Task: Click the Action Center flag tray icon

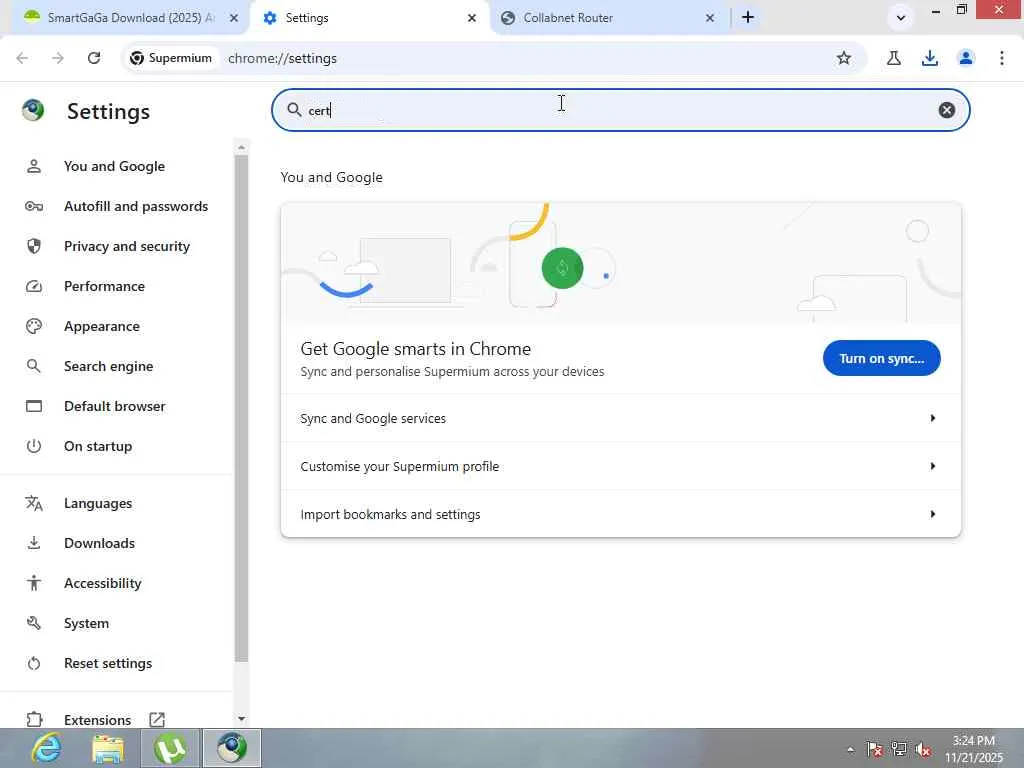Action: point(874,749)
